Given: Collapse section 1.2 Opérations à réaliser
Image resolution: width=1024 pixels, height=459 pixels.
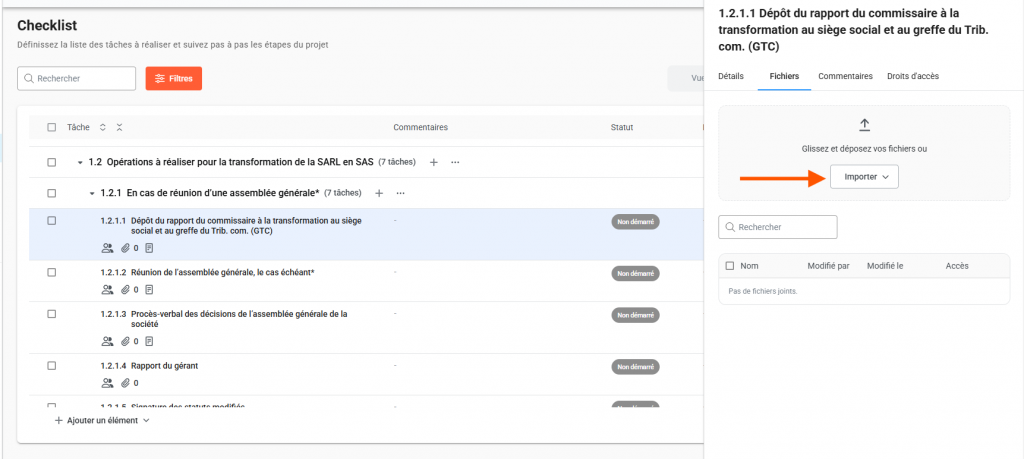Looking at the screenshot, I should (x=80, y=162).
